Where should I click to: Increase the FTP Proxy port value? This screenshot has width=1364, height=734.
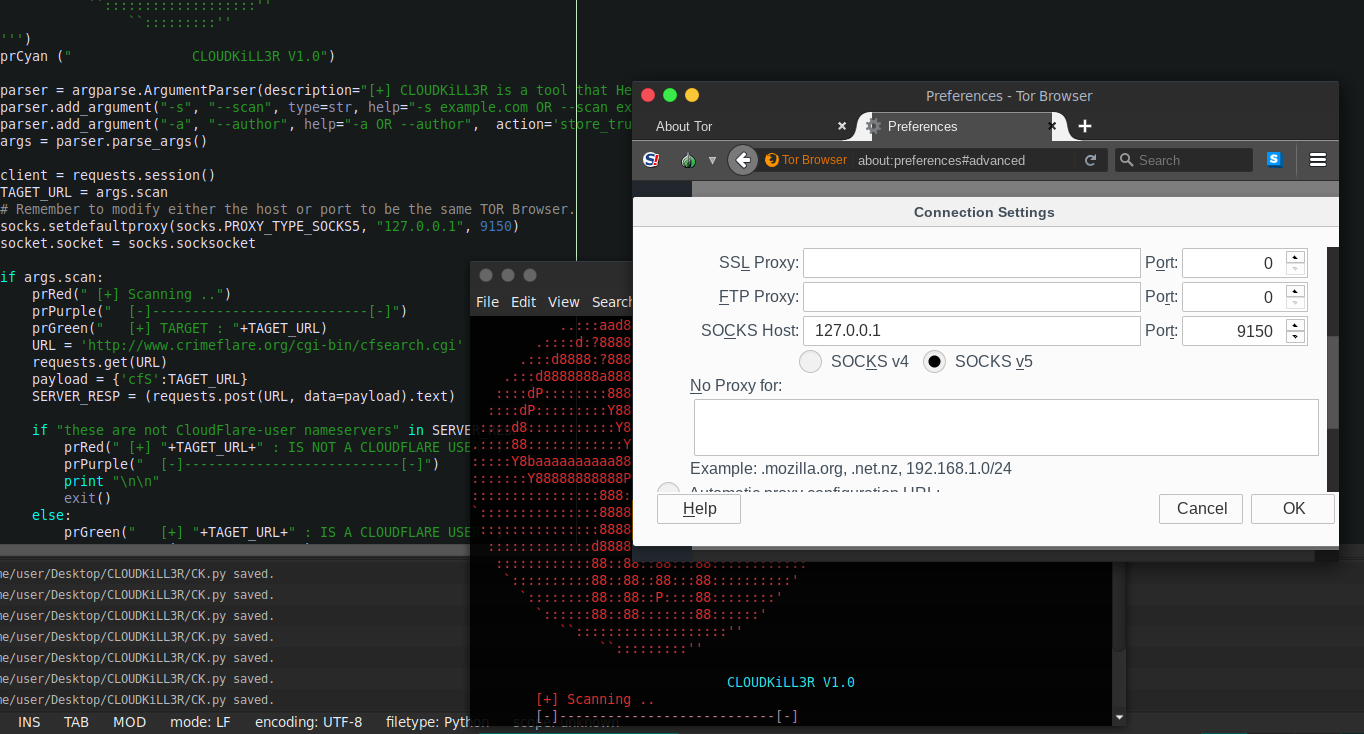point(1296,291)
